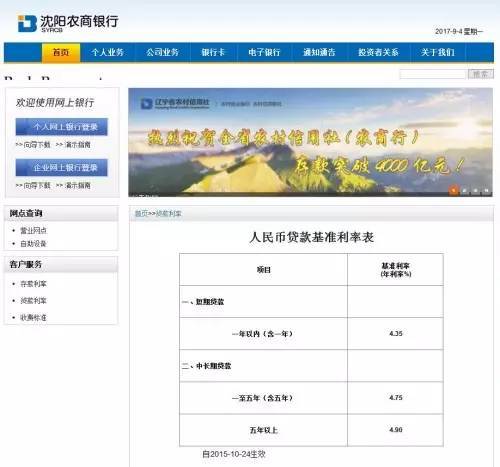The image size is (500, 467).
Task: Click the 基准利率(年利率%) column header
Action: [396, 270]
